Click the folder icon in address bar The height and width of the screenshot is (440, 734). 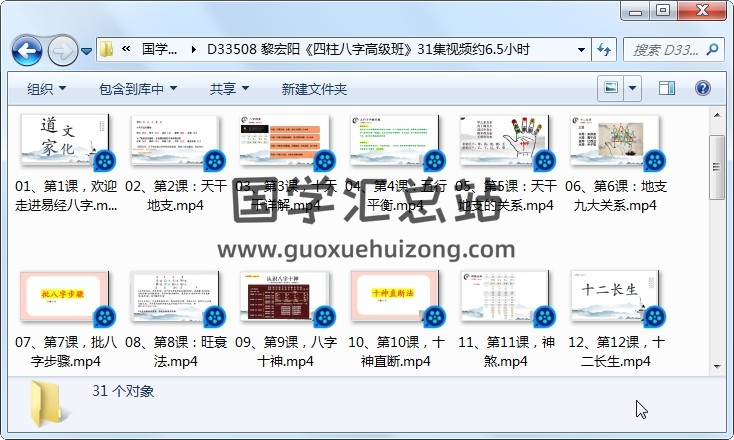[107, 49]
